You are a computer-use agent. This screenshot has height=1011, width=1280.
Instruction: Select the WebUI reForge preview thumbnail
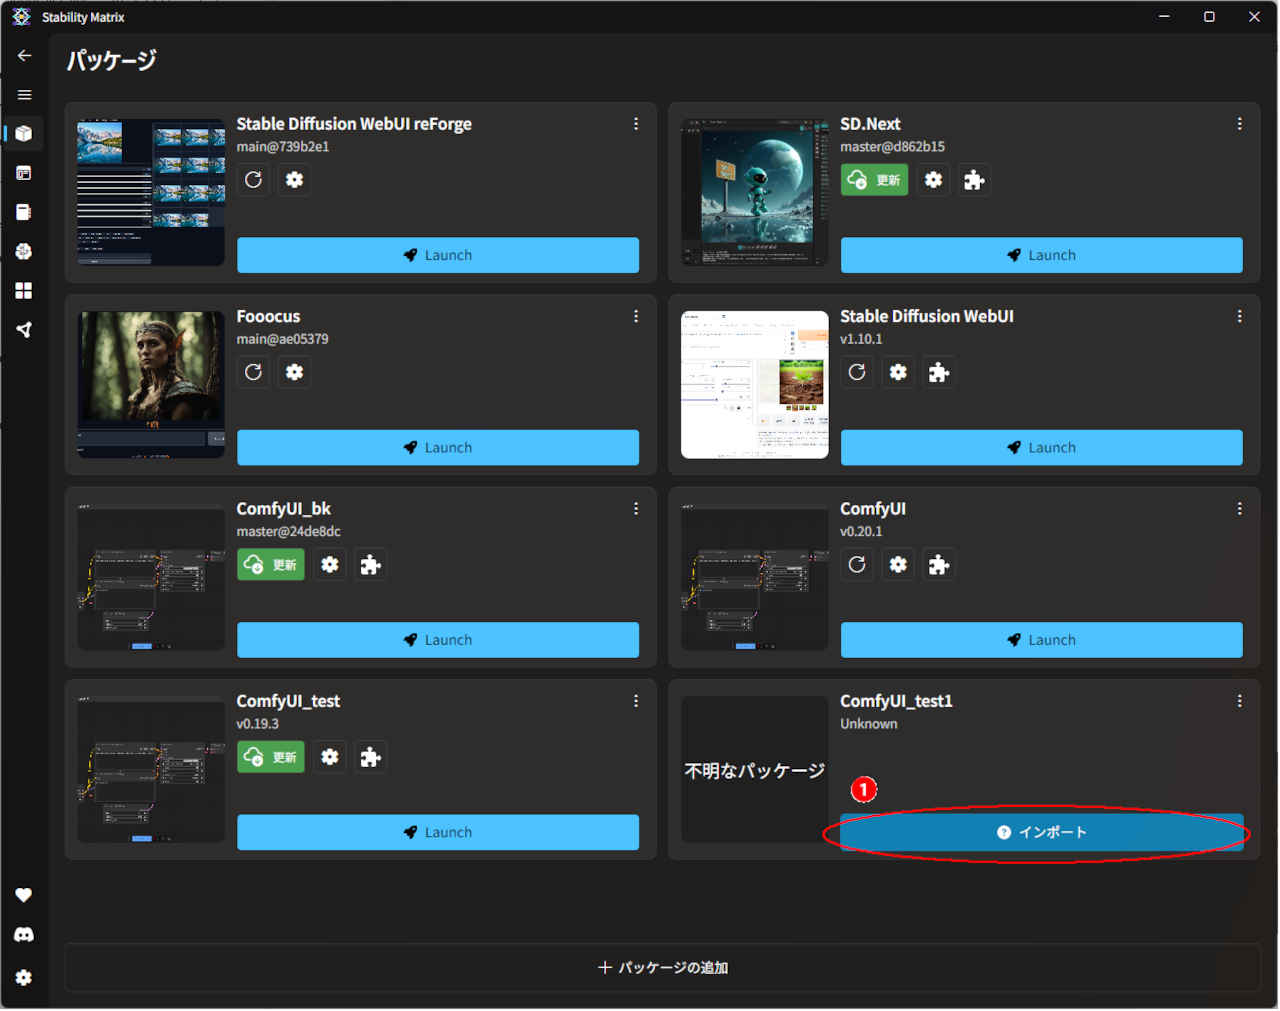[x=151, y=192]
